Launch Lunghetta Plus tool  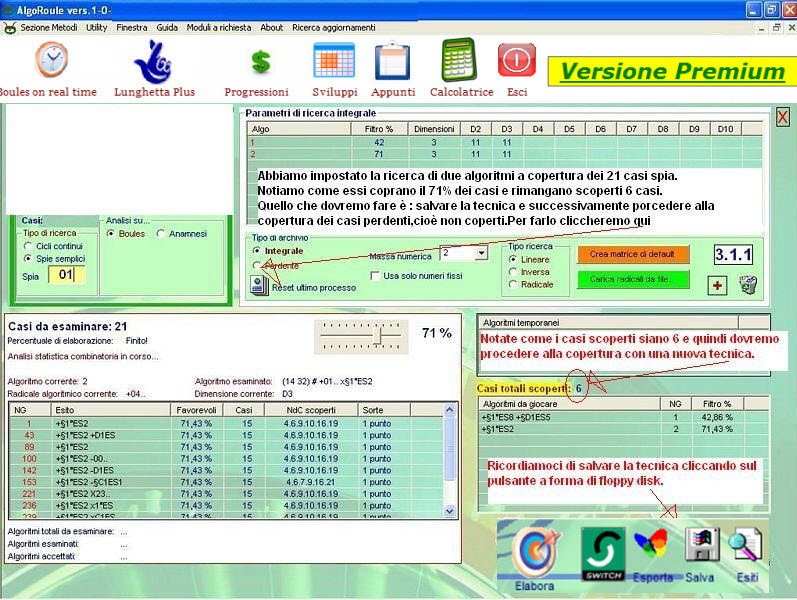pos(153,62)
